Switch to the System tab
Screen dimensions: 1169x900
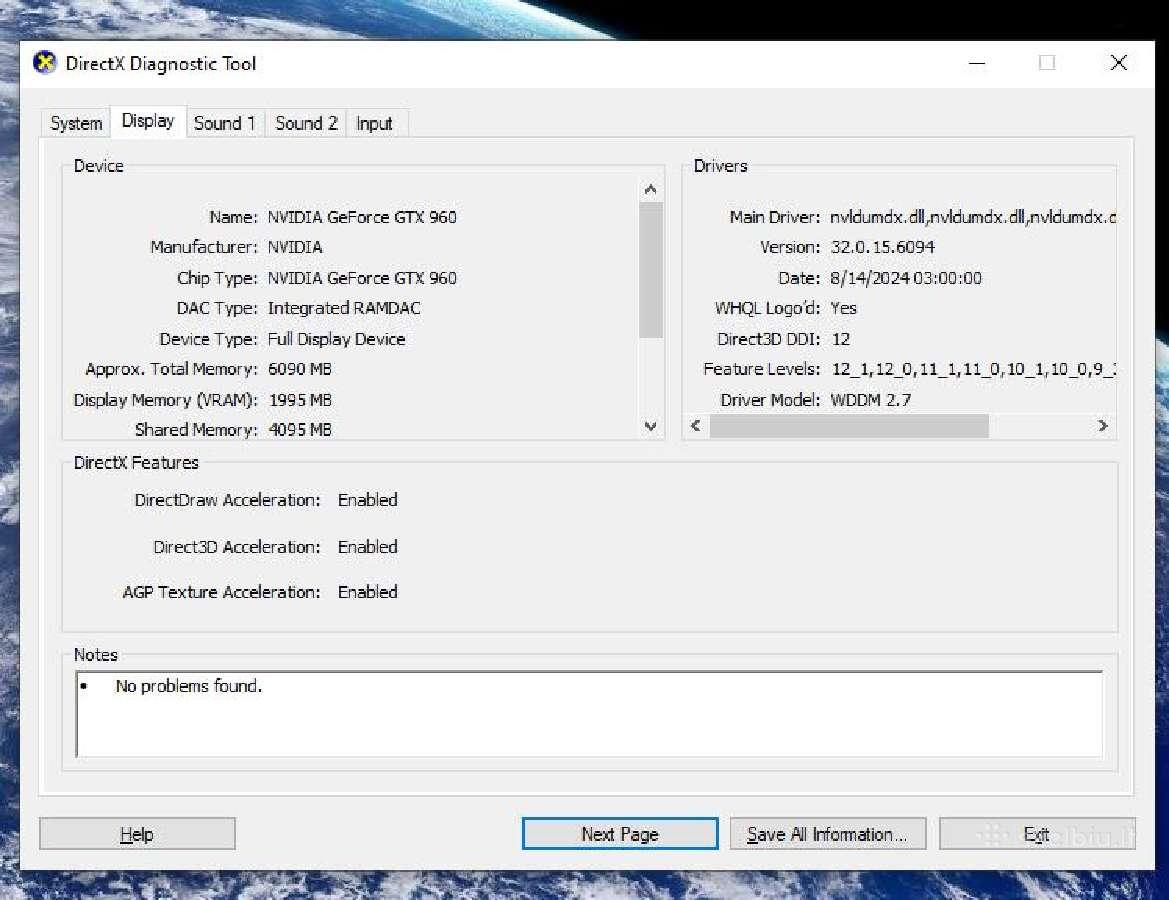click(x=76, y=123)
